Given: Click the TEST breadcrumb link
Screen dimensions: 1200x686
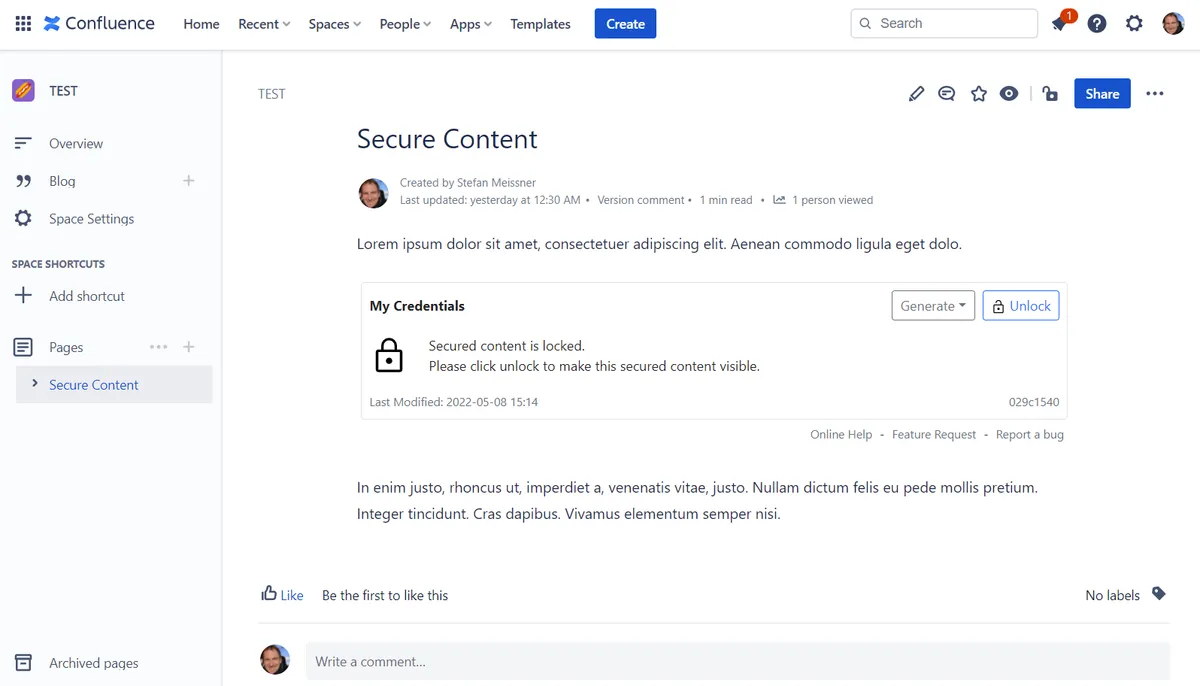Looking at the screenshot, I should 272,94.
